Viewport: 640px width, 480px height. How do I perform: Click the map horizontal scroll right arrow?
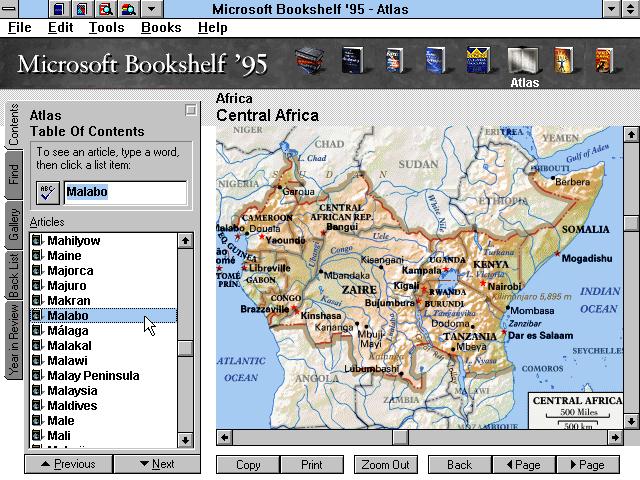(615, 438)
